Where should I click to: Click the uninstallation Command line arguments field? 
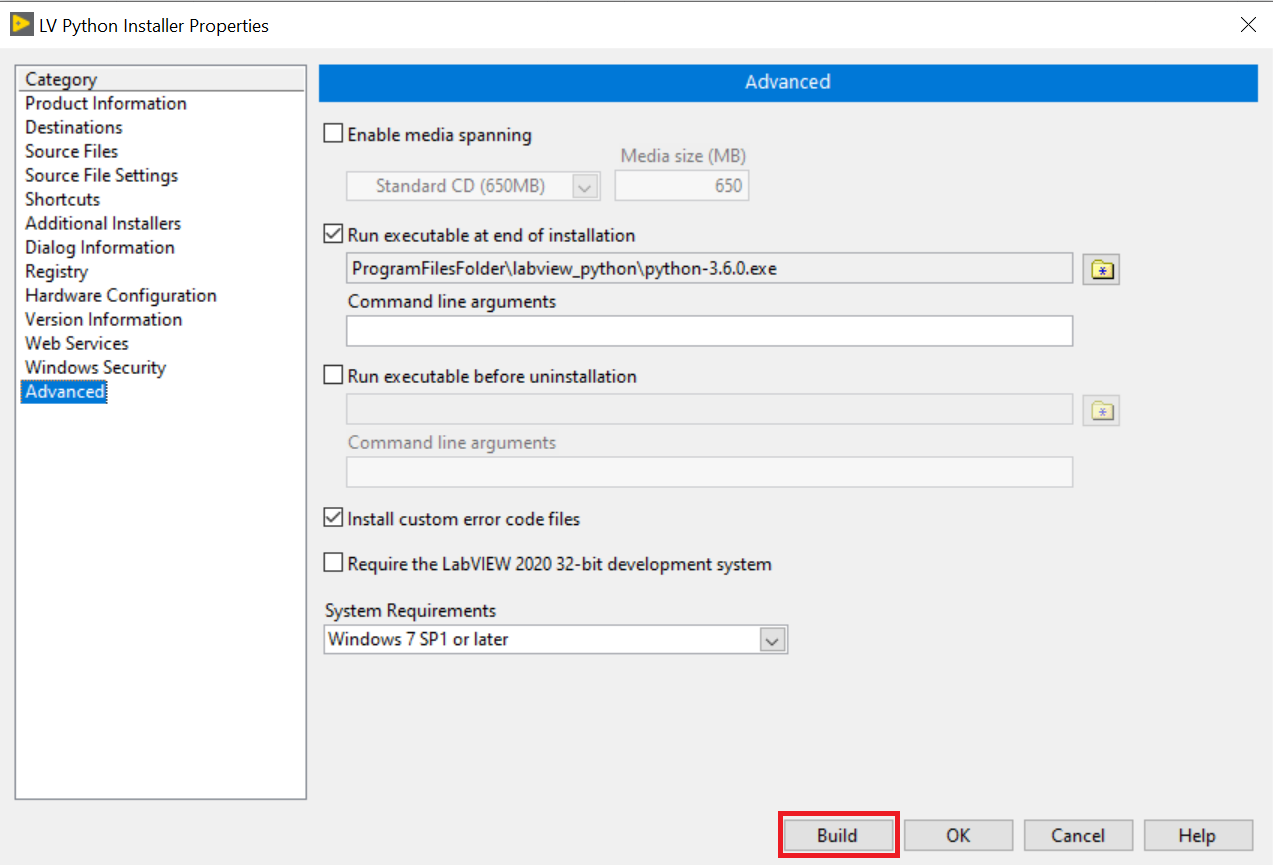[710, 472]
